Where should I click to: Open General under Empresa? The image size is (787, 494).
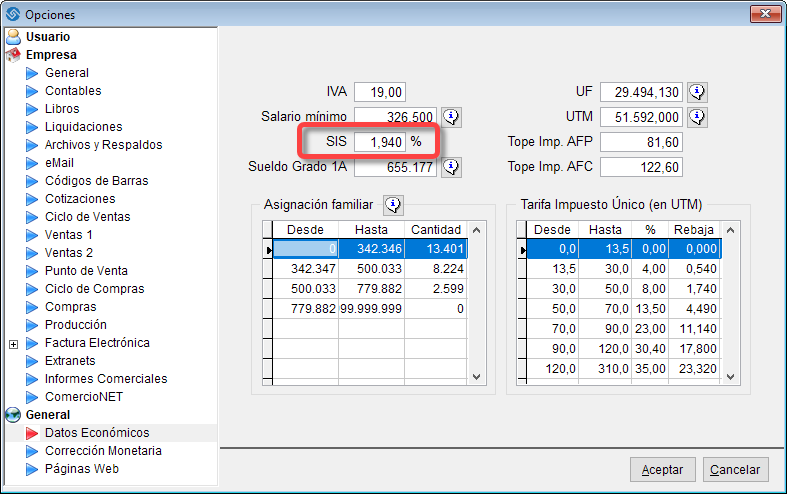tap(67, 73)
